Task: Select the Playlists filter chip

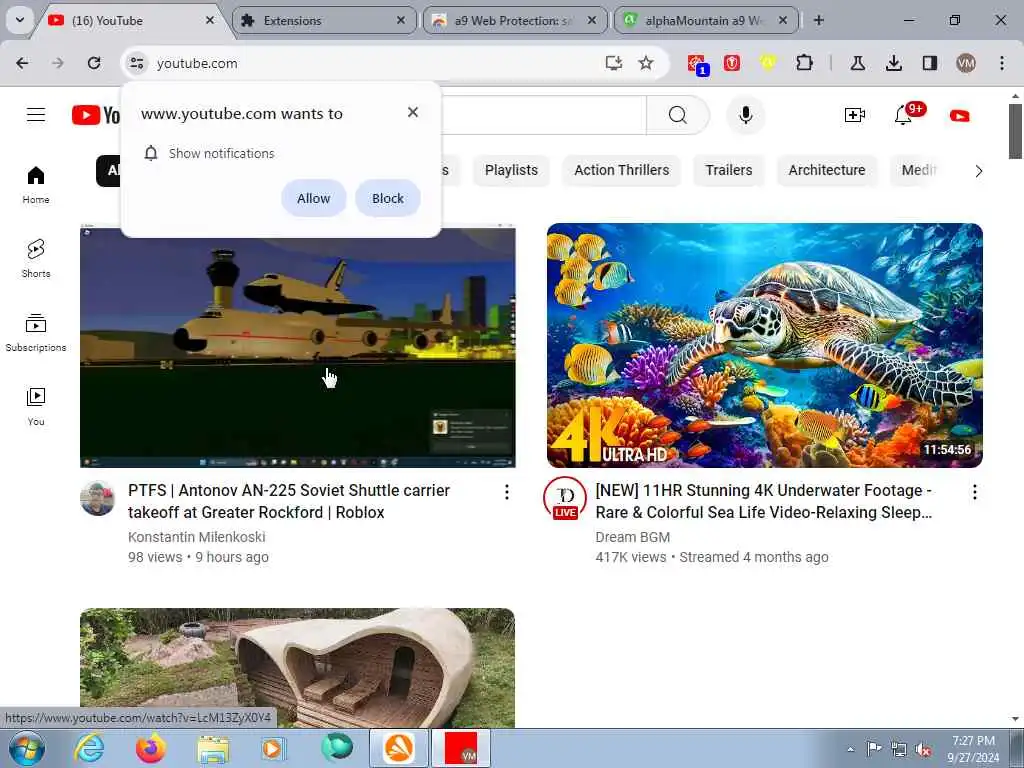Action: click(x=511, y=170)
